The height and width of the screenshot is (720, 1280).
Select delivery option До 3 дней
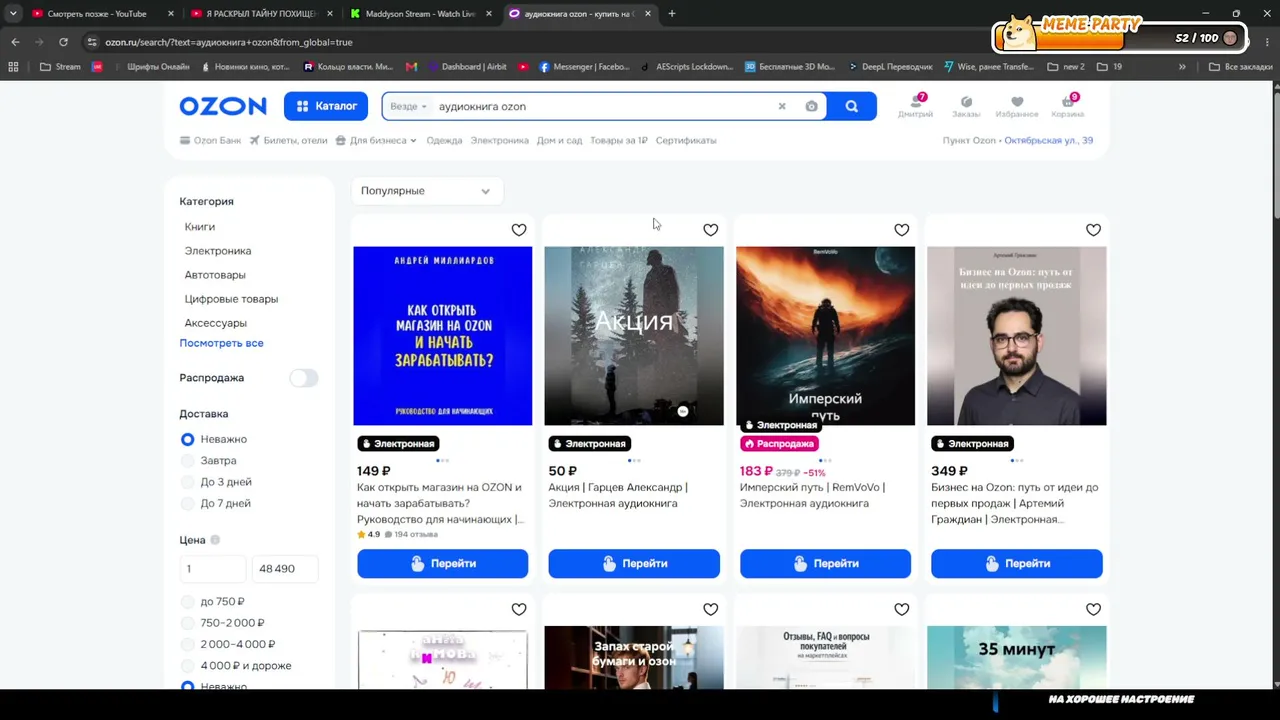187,482
